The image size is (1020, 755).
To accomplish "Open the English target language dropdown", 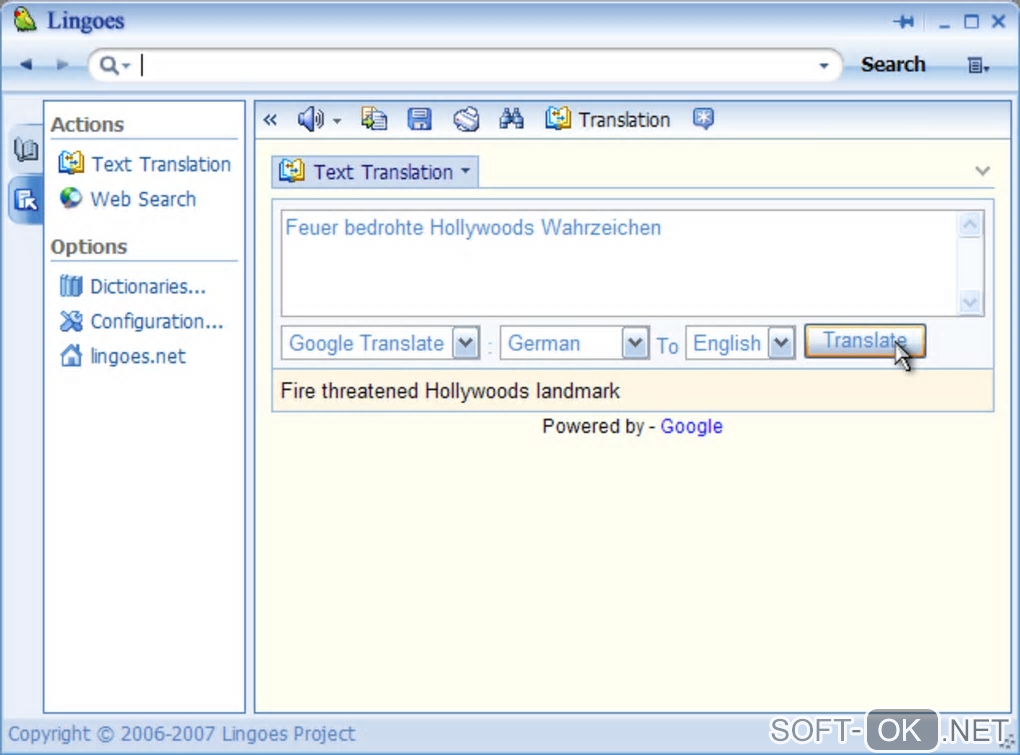I will [781, 343].
